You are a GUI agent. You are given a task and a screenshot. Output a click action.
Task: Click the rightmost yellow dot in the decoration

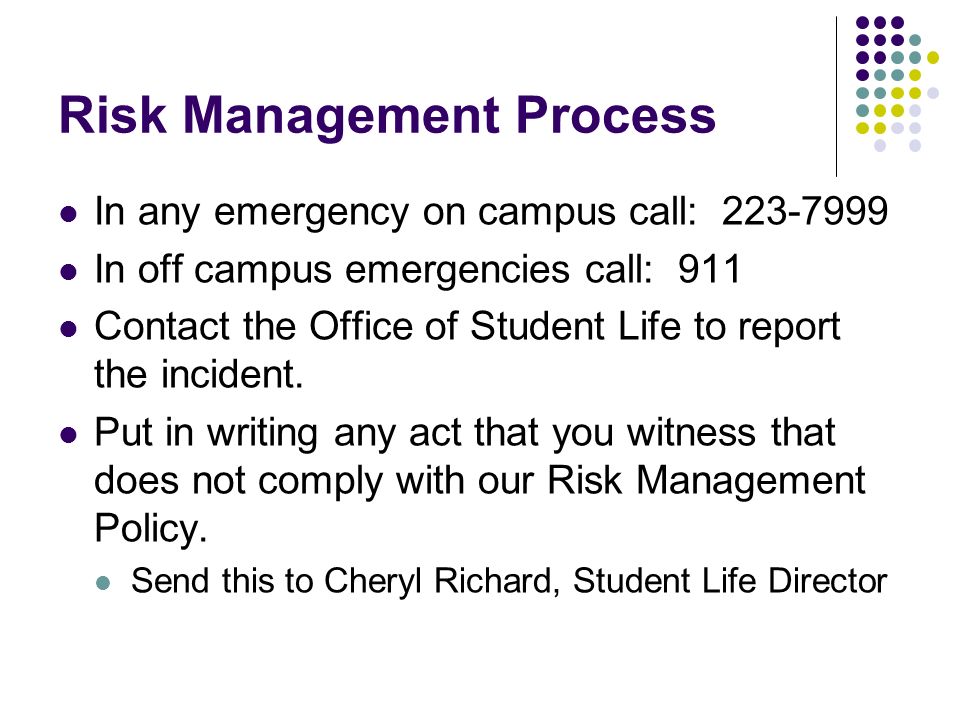pos(932,58)
